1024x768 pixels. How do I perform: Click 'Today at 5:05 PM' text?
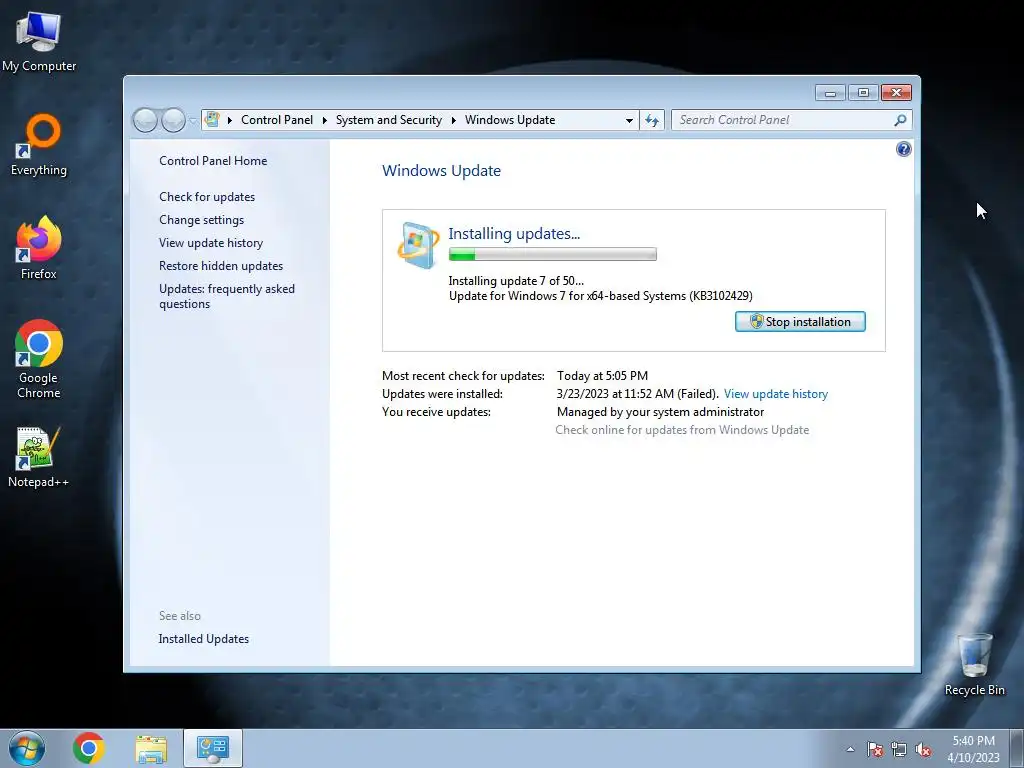click(x=602, y=376)
